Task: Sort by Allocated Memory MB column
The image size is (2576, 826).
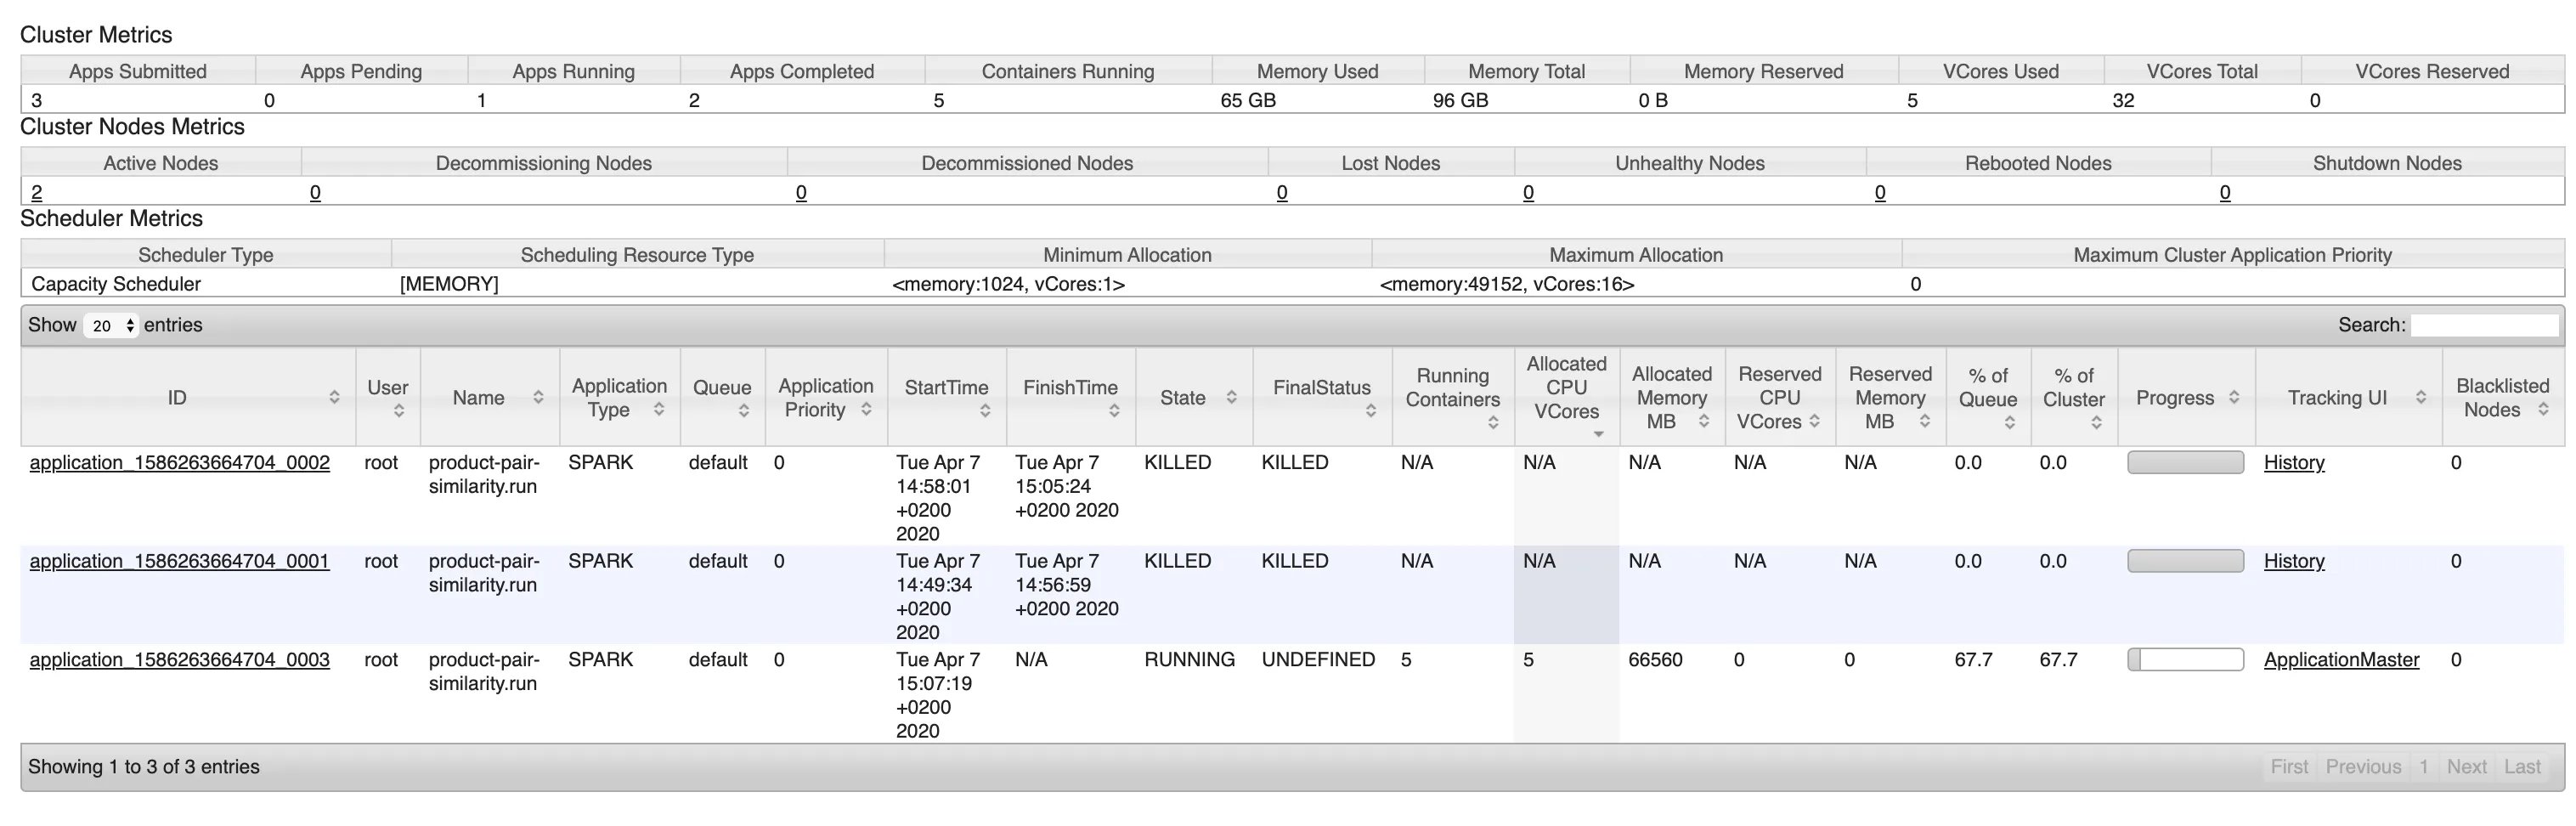Action: (1672, 397)
